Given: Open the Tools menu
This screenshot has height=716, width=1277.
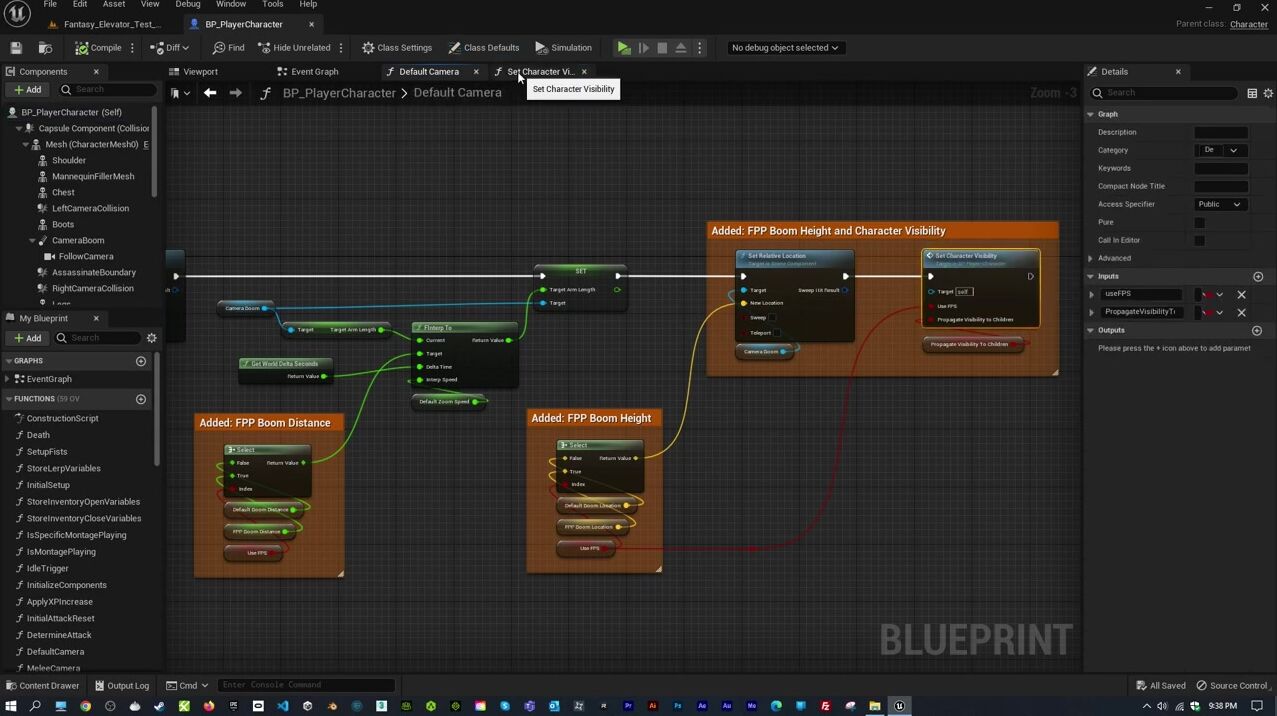Looking at the screenshot, I should pos(272,5).
